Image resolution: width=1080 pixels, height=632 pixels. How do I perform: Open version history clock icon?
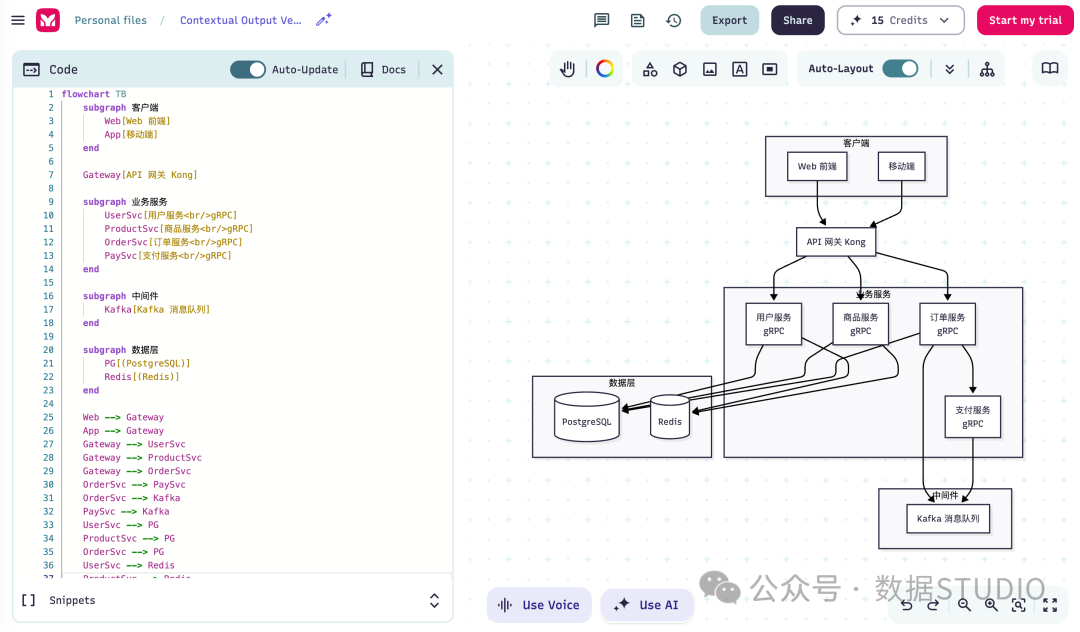pos(674,20)
